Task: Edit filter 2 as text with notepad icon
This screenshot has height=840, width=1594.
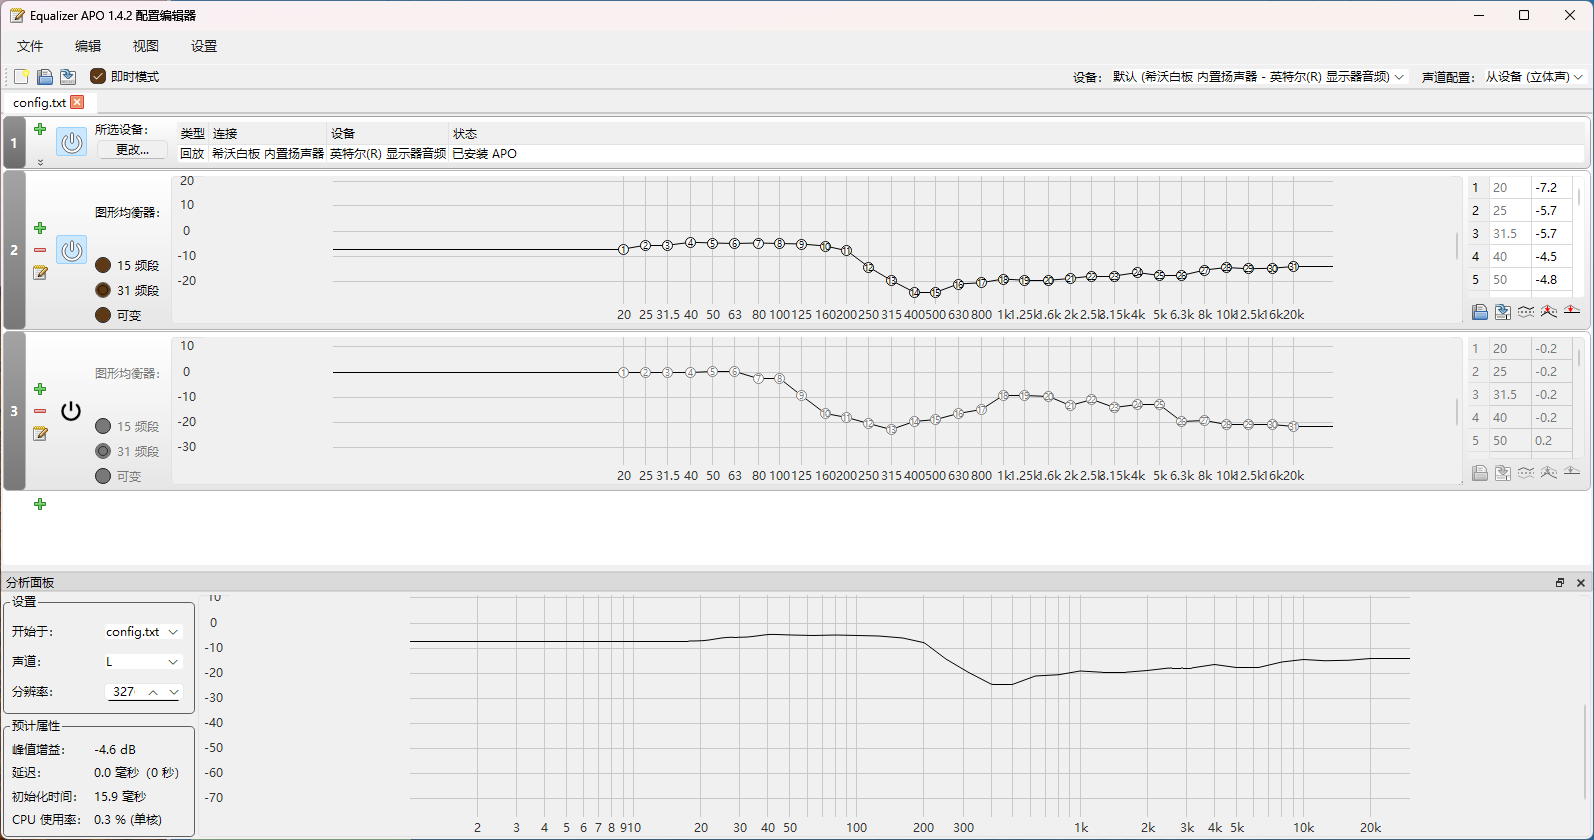Action: pos(40,273)
